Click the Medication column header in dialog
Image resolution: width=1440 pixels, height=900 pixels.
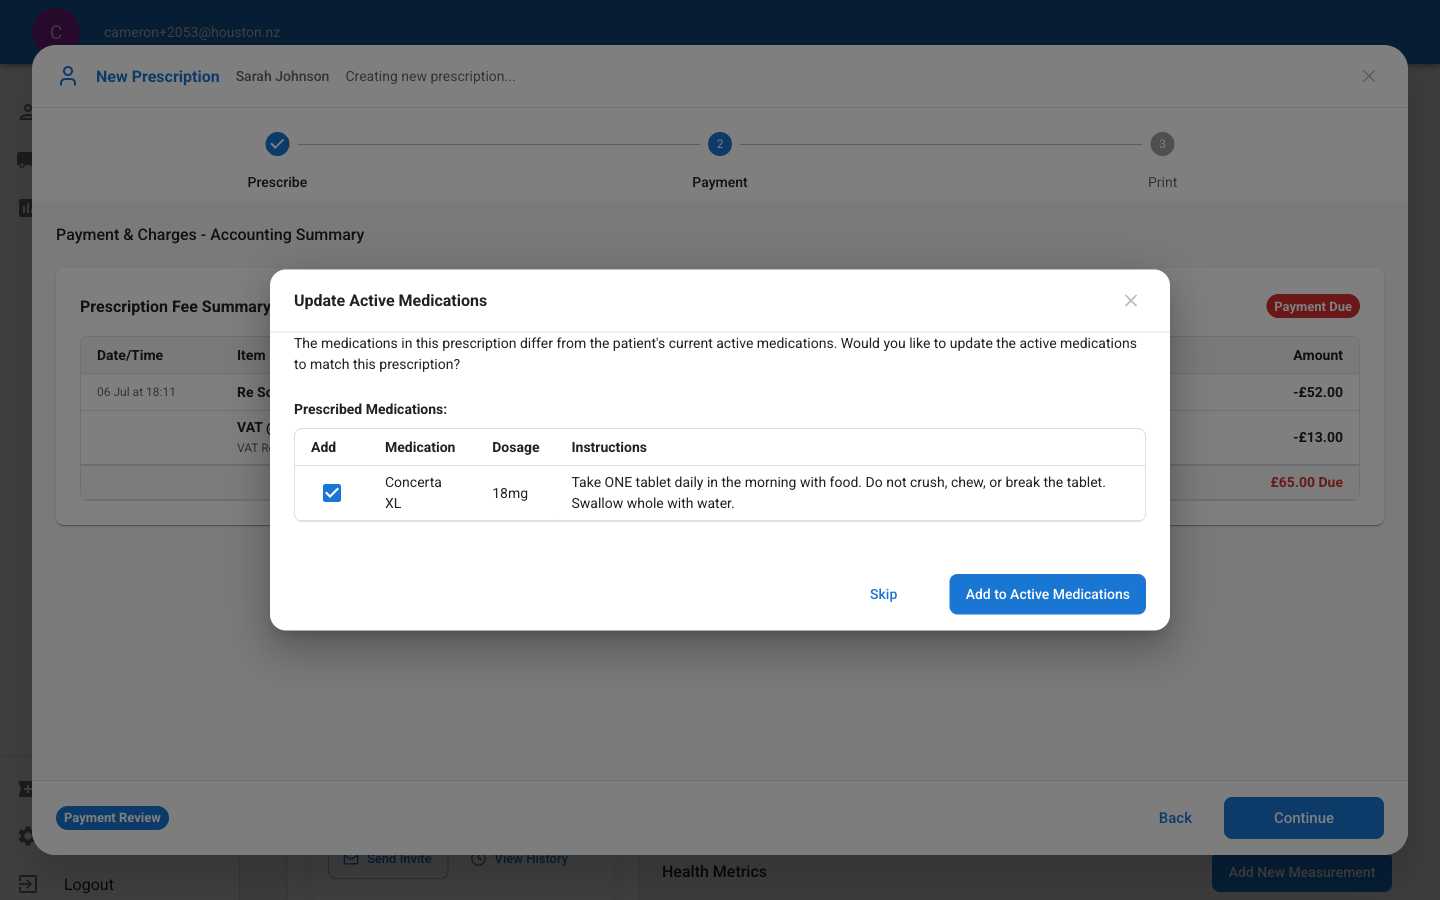pos(420,447)
